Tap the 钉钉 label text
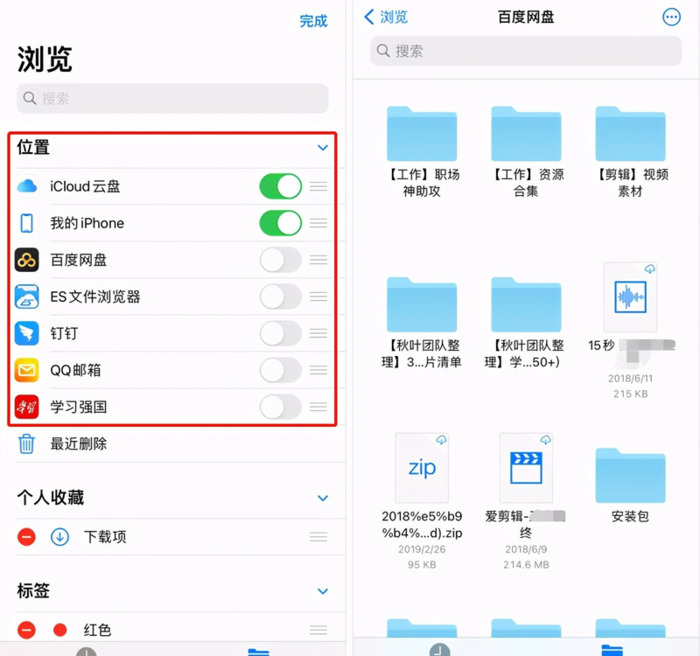 (x=64, y=333)
